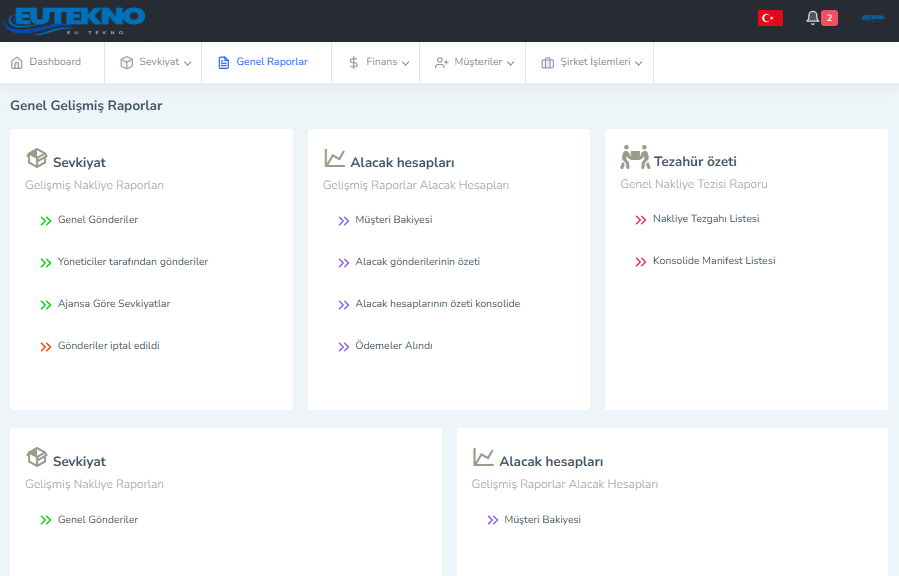Screen dimensions: 899x576
Task: Expand the Müşteriler dropdown menu
Action: (510, 63)
